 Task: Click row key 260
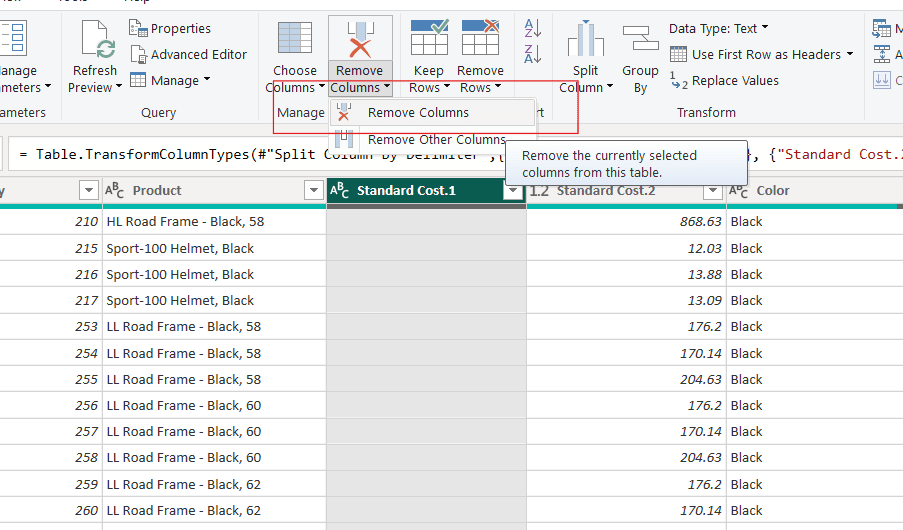click(x=86, y=510)
